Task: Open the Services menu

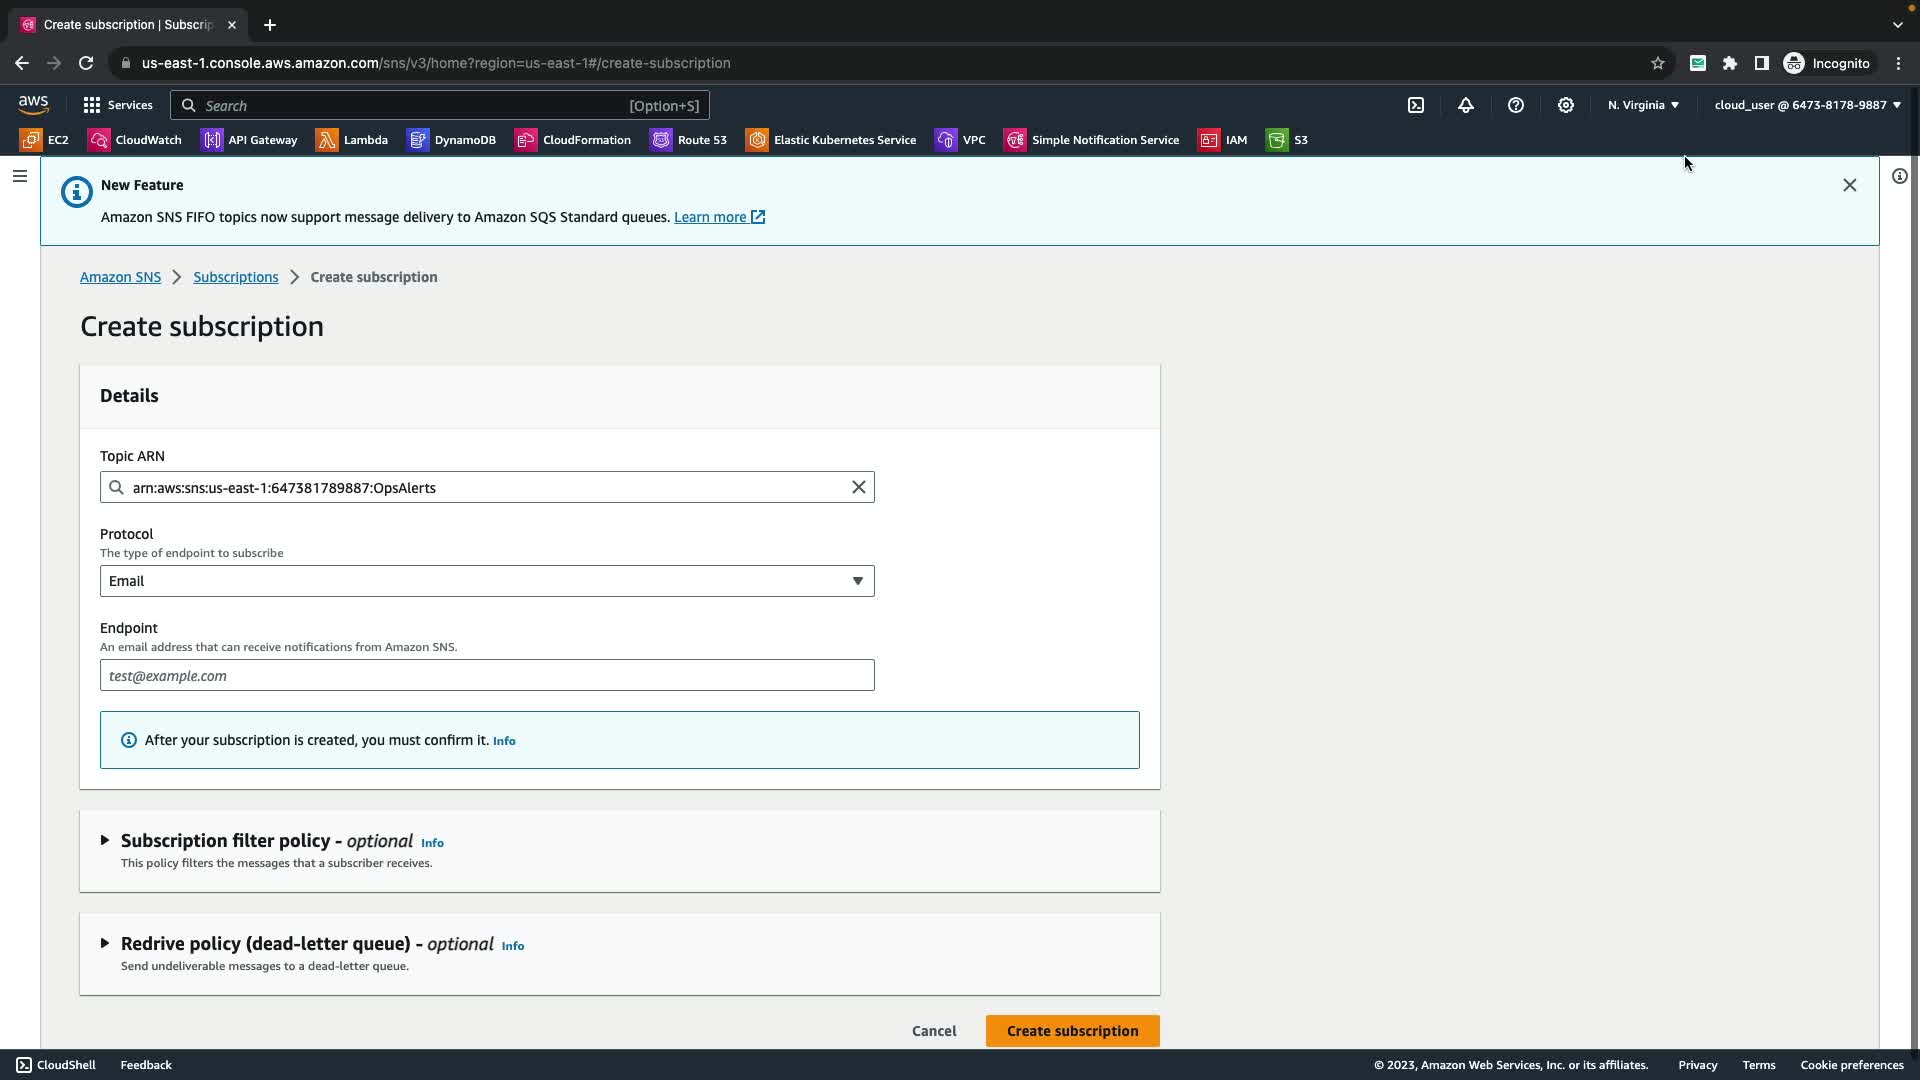Action: [118, 105]
